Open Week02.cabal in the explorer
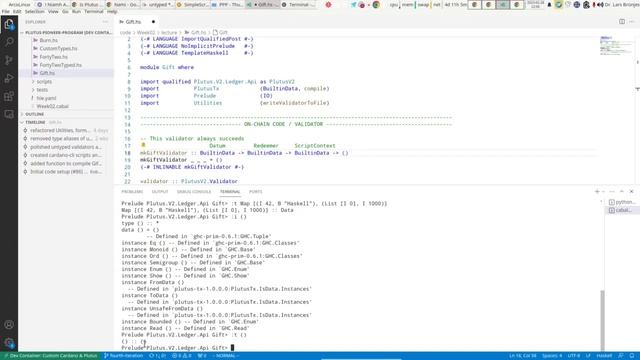 pos(52,106)
